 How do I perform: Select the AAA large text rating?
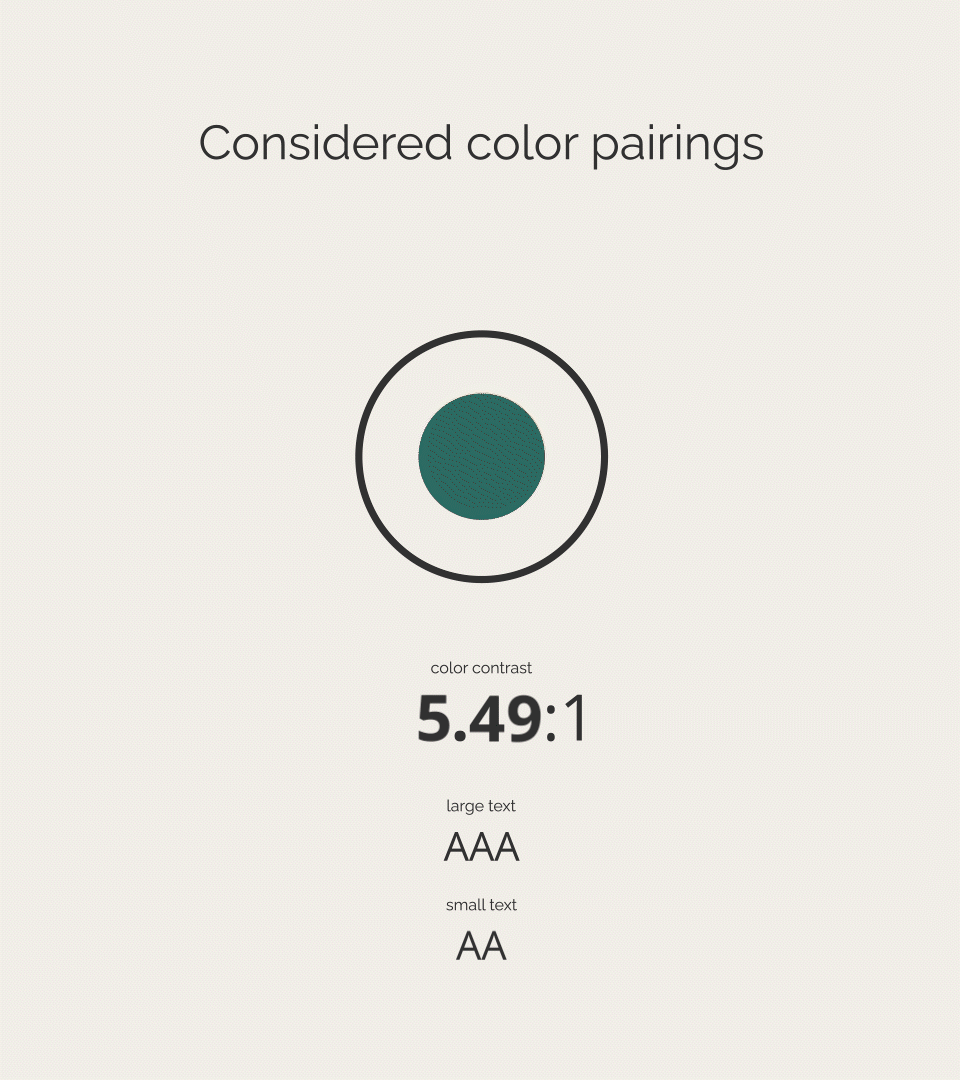[481, 848]
